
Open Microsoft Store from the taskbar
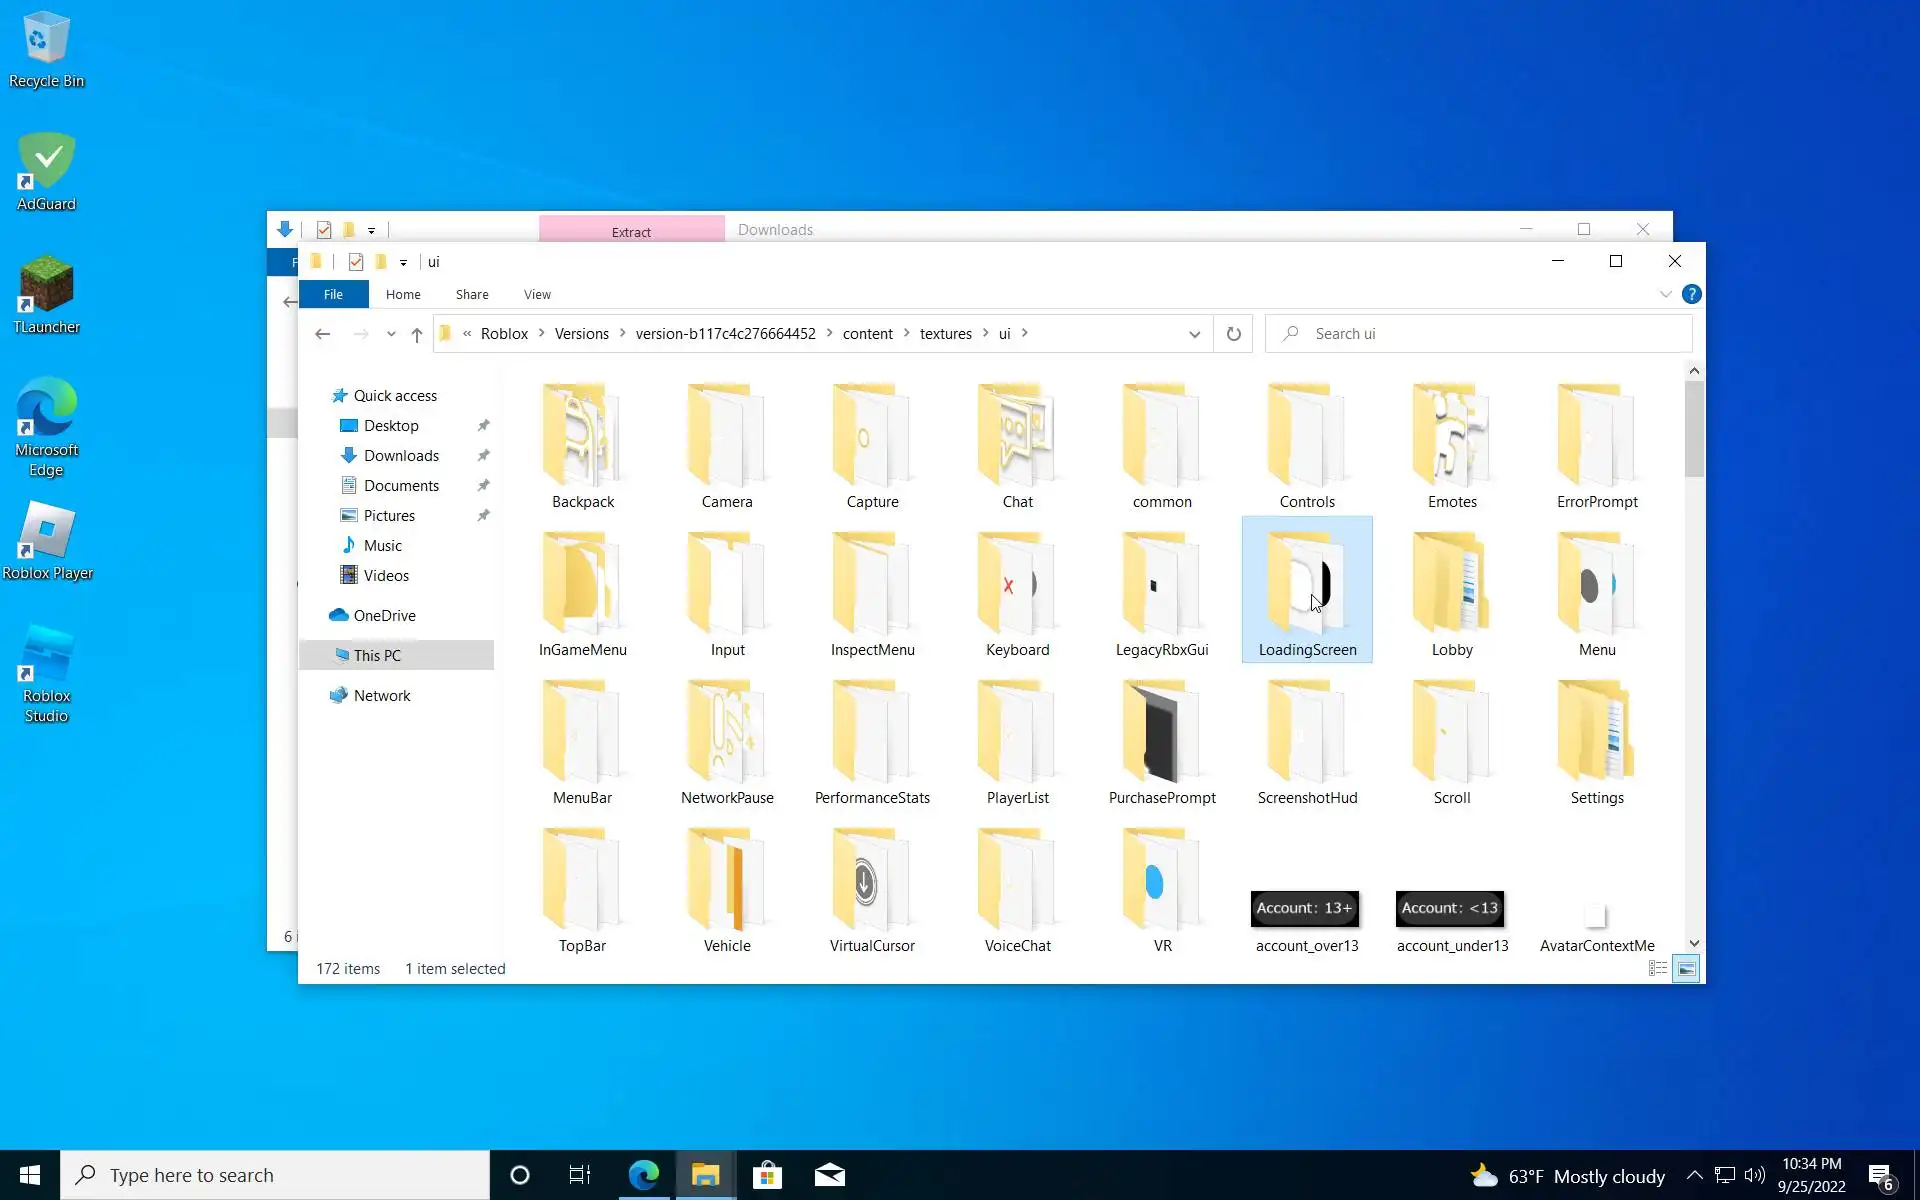click(x=767, y=1175)
